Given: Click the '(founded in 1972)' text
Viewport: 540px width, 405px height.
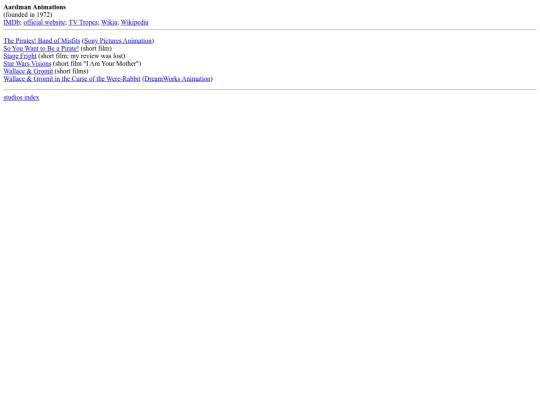Looking at the screenshot, I should point(28,14).
